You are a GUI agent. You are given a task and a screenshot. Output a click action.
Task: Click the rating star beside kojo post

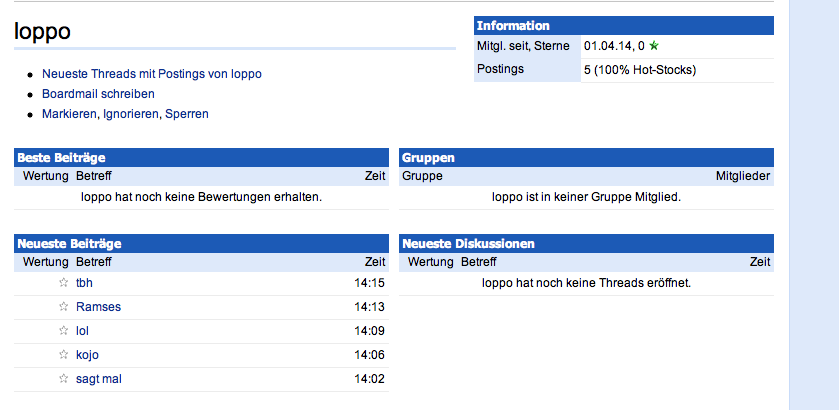(64, 355)
